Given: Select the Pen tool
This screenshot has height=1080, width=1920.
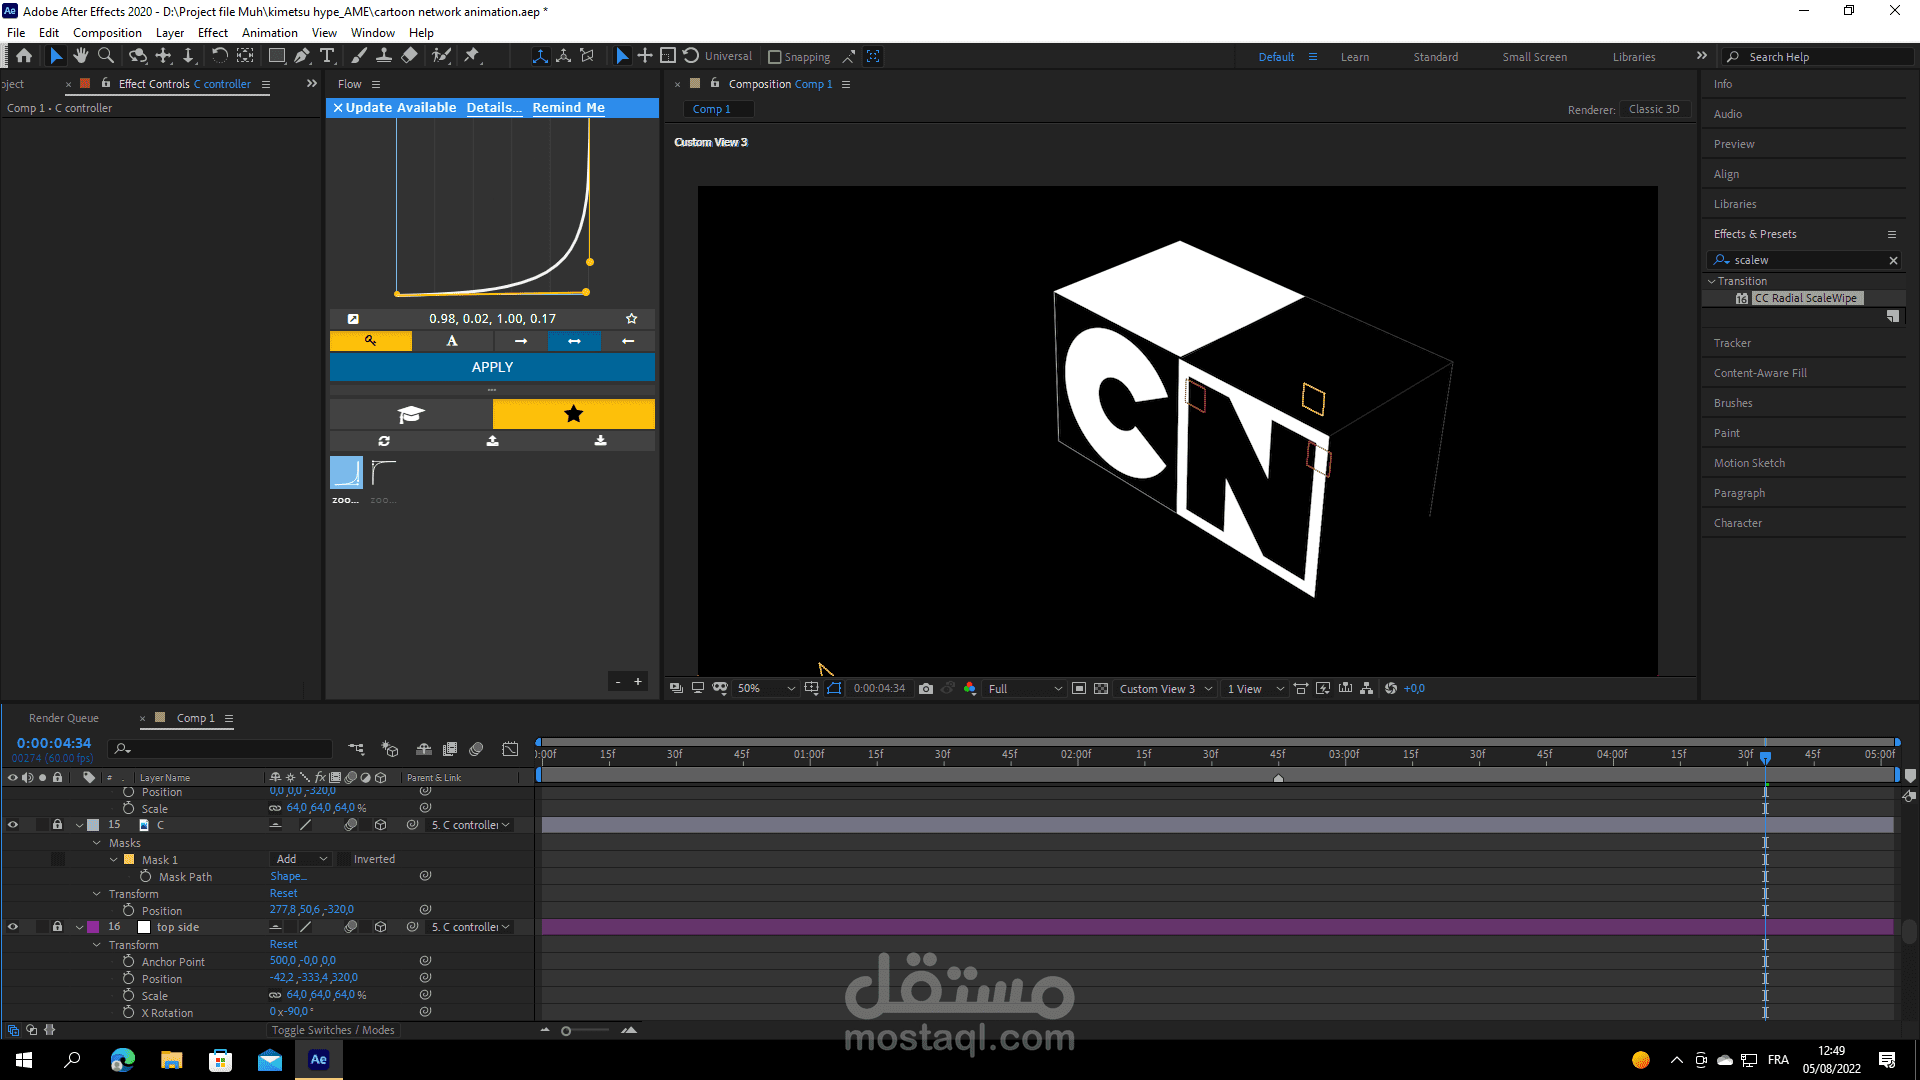Looking at the screenshot, I should 302,56.
